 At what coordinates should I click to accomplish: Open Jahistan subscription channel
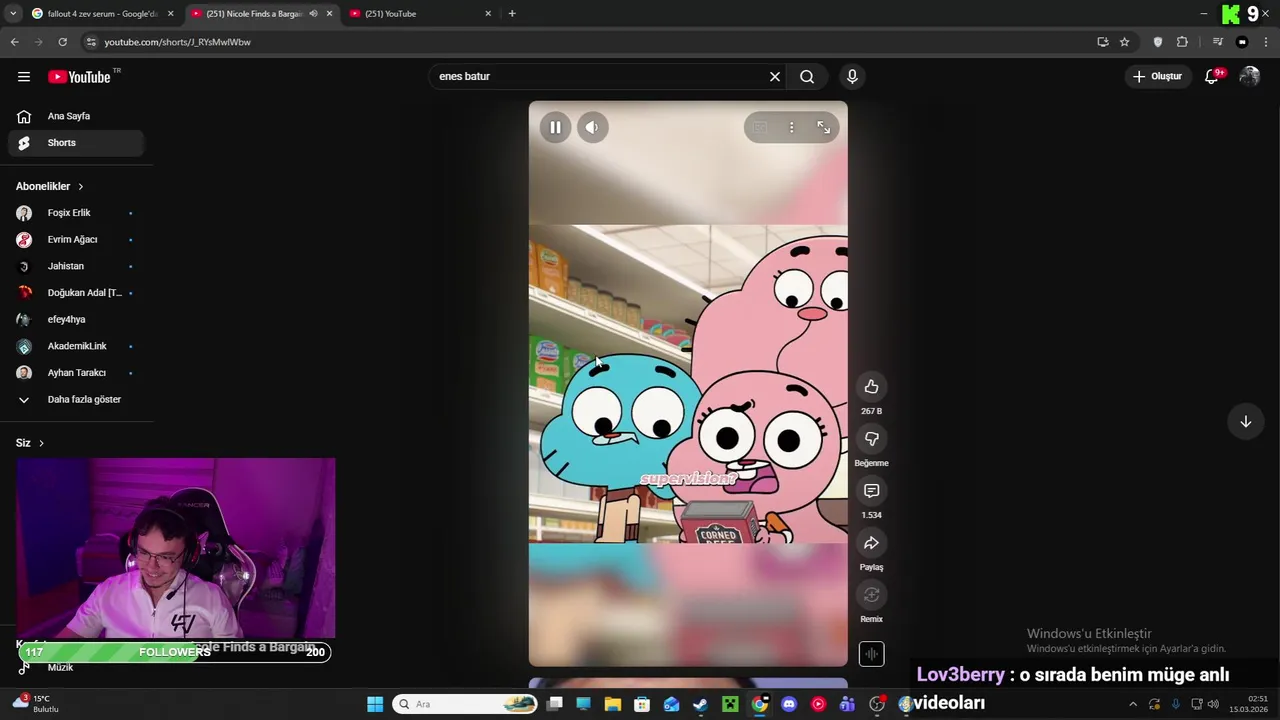76,266
